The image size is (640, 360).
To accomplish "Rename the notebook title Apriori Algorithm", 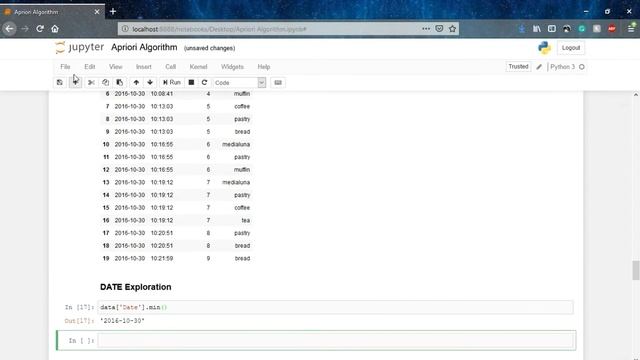I will tap(144, 47).
